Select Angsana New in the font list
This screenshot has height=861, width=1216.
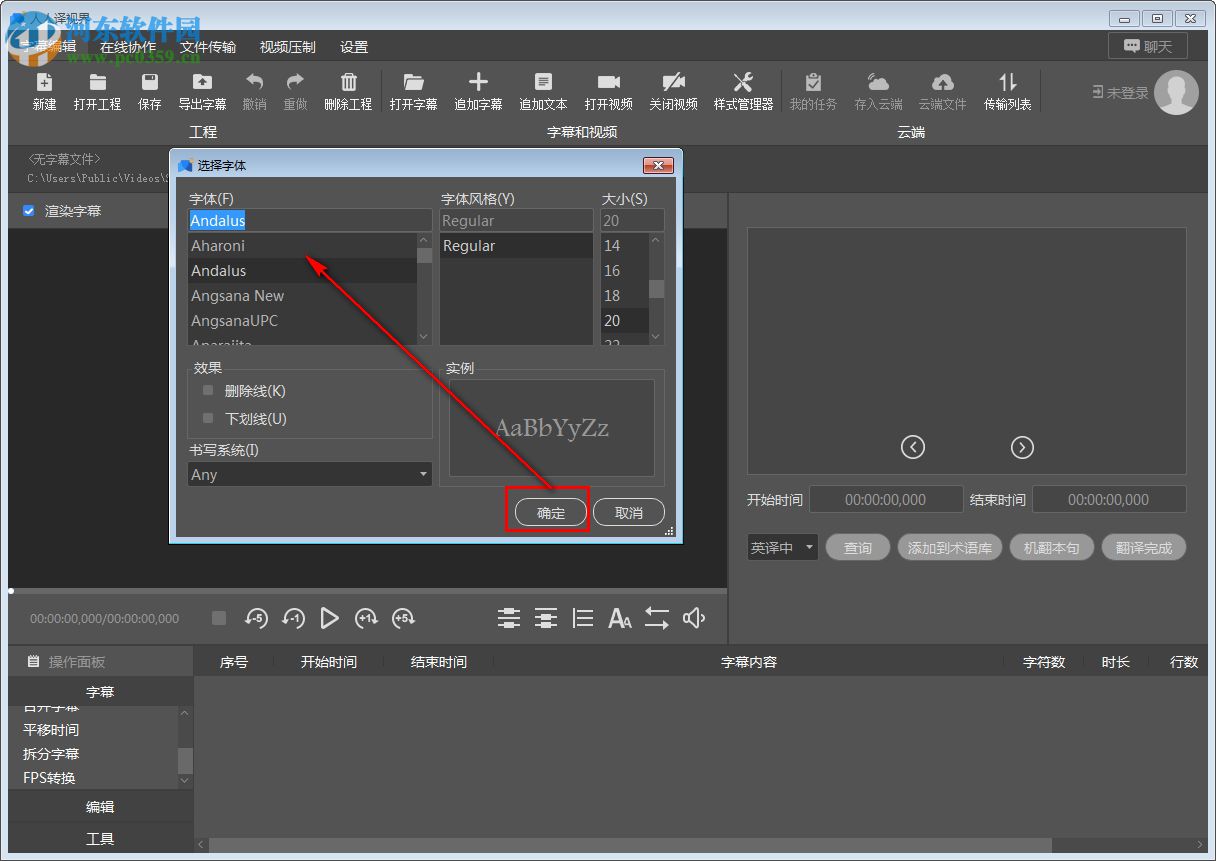(x=238, y=296)
